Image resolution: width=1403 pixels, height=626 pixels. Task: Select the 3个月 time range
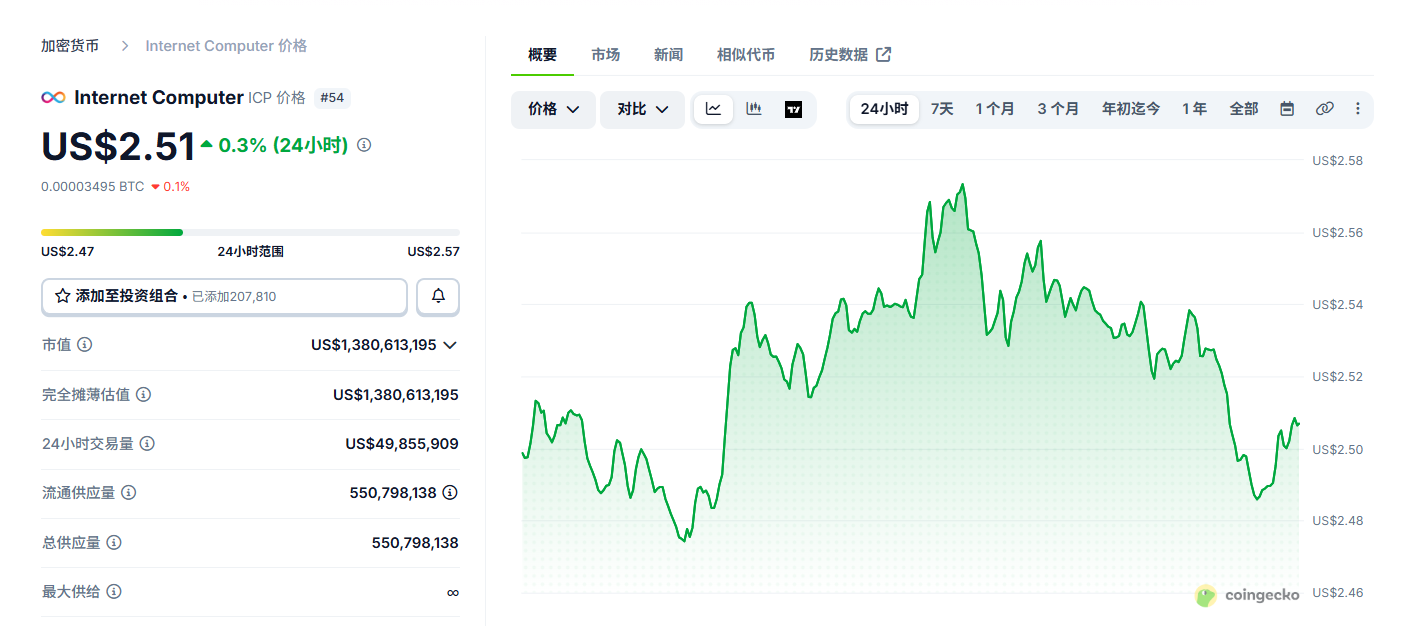tap(1058, 109)
